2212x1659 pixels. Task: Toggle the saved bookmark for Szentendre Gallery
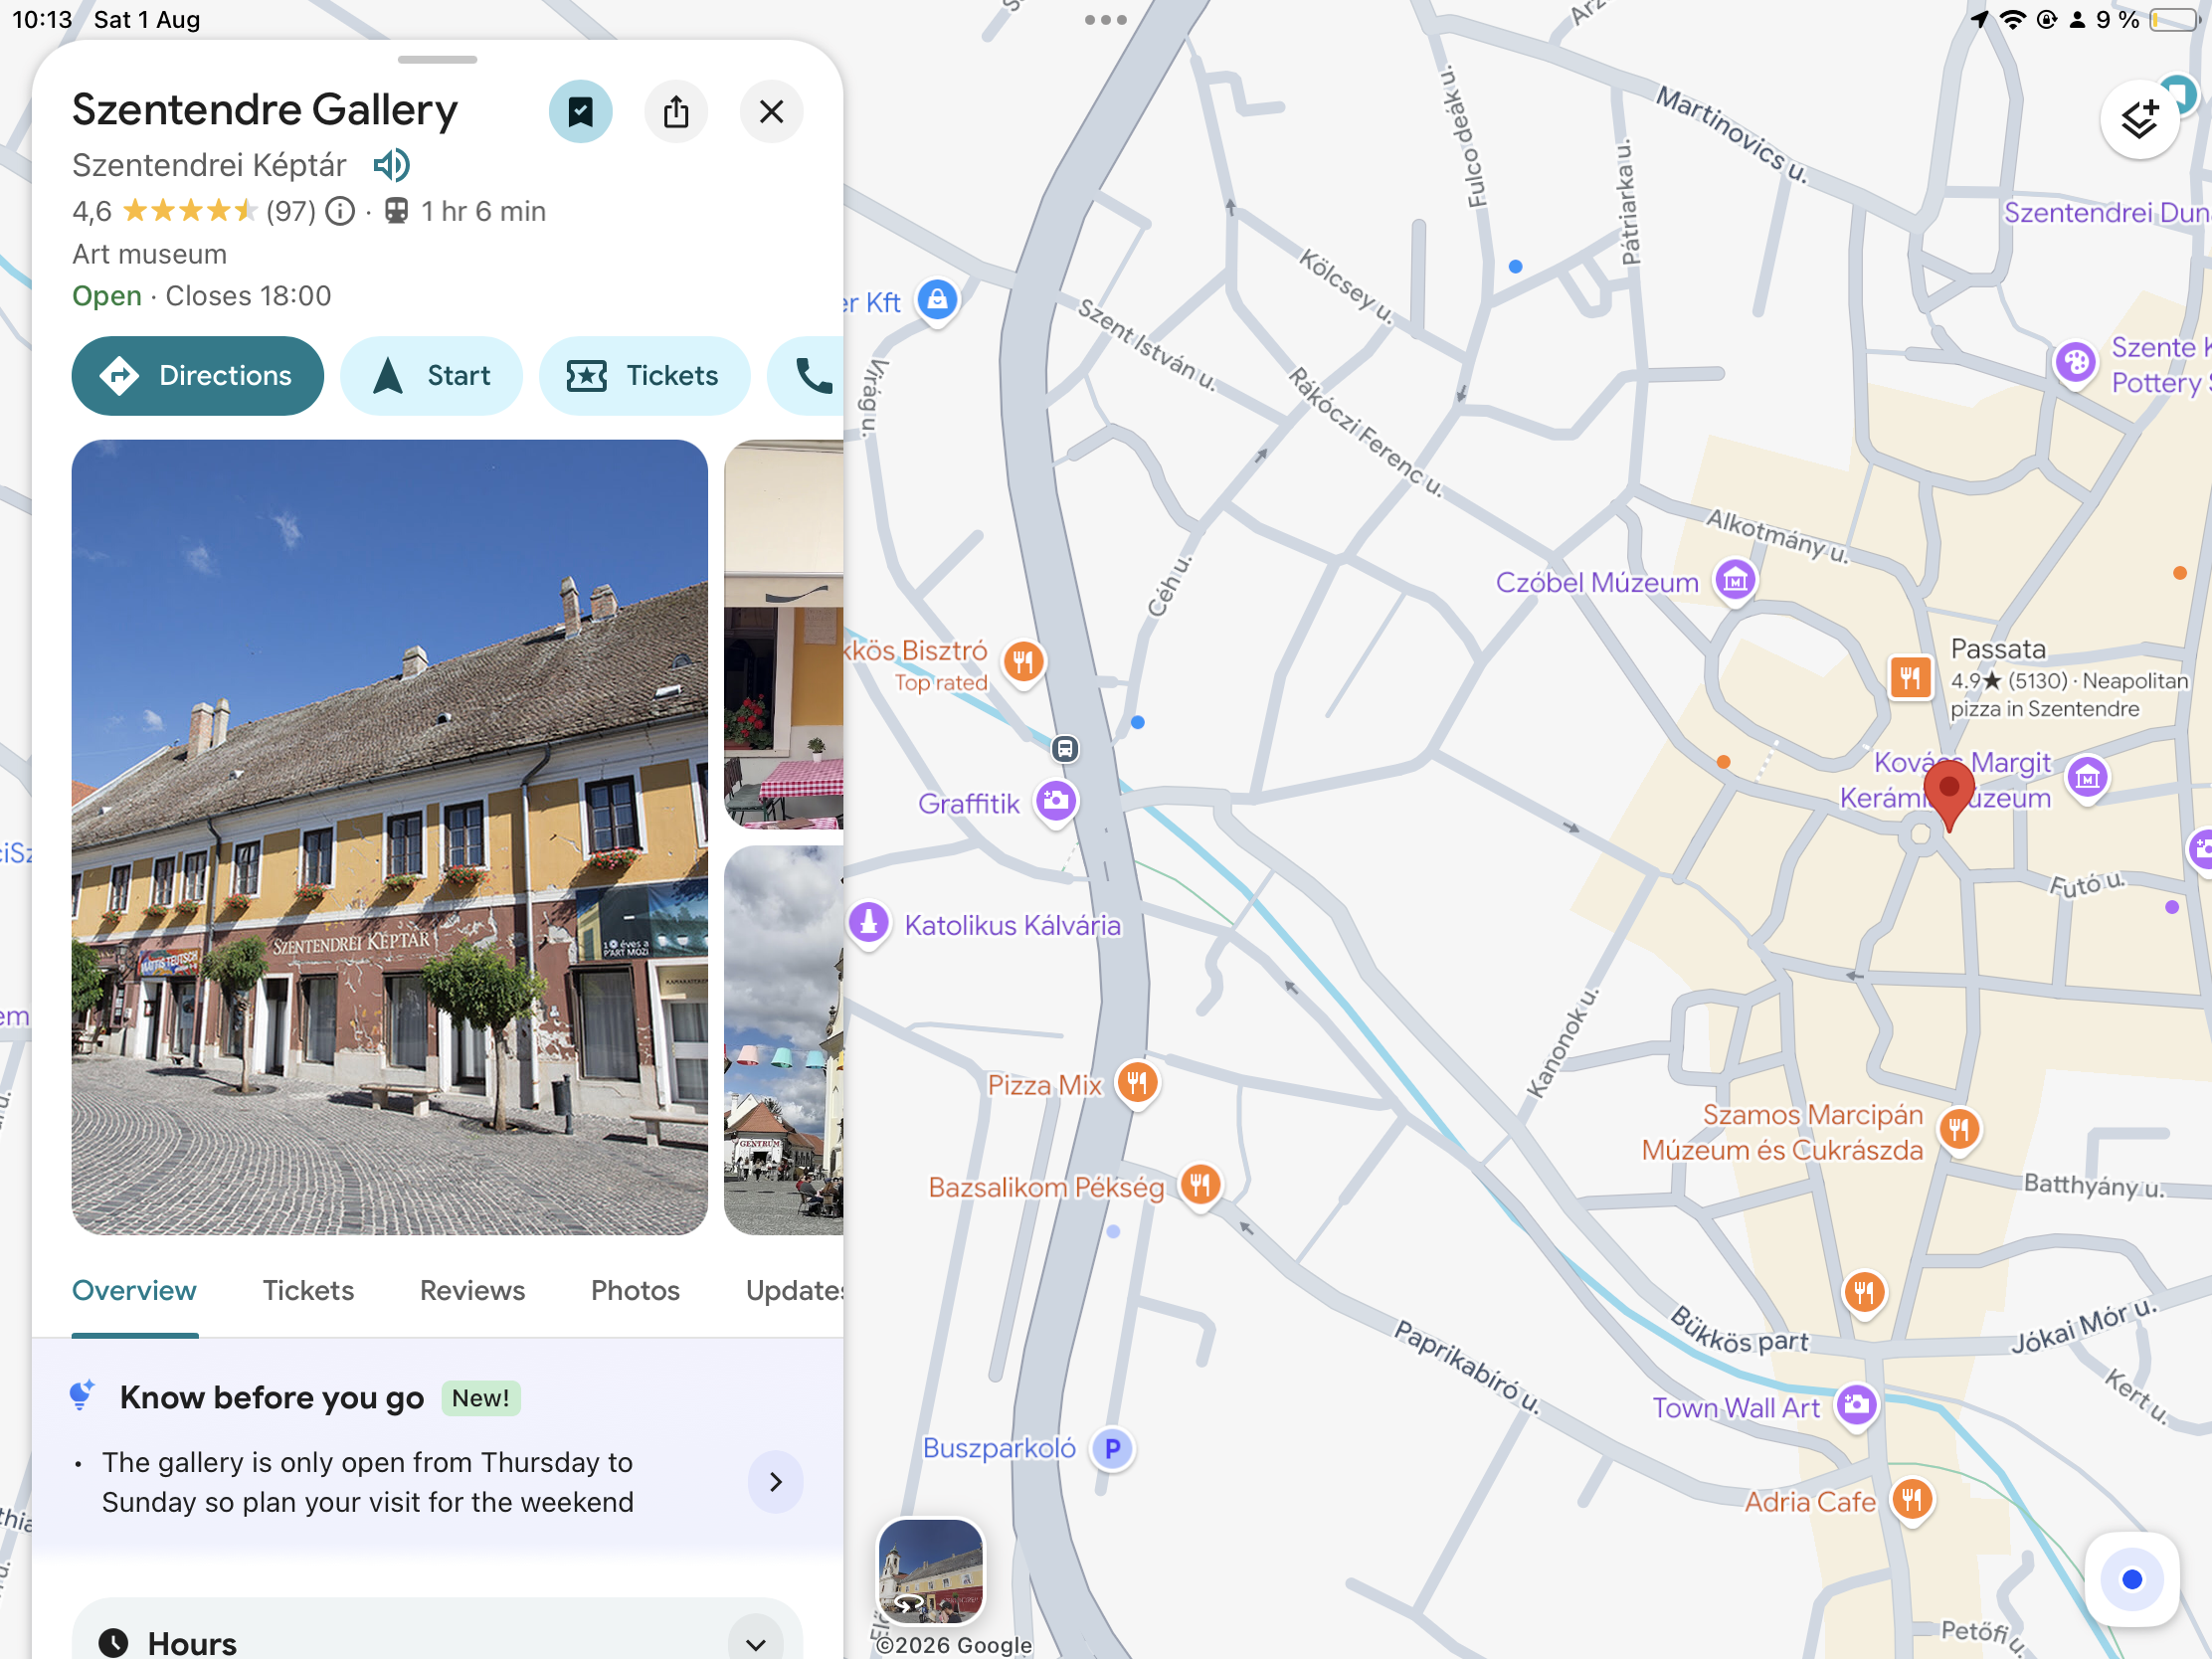580,111
